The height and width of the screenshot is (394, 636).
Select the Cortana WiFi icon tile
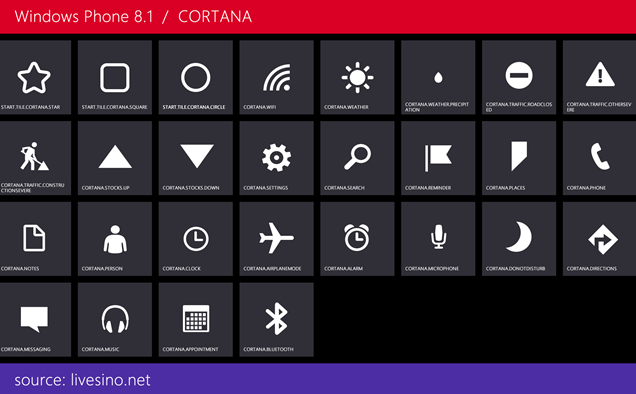click(276, 78)
